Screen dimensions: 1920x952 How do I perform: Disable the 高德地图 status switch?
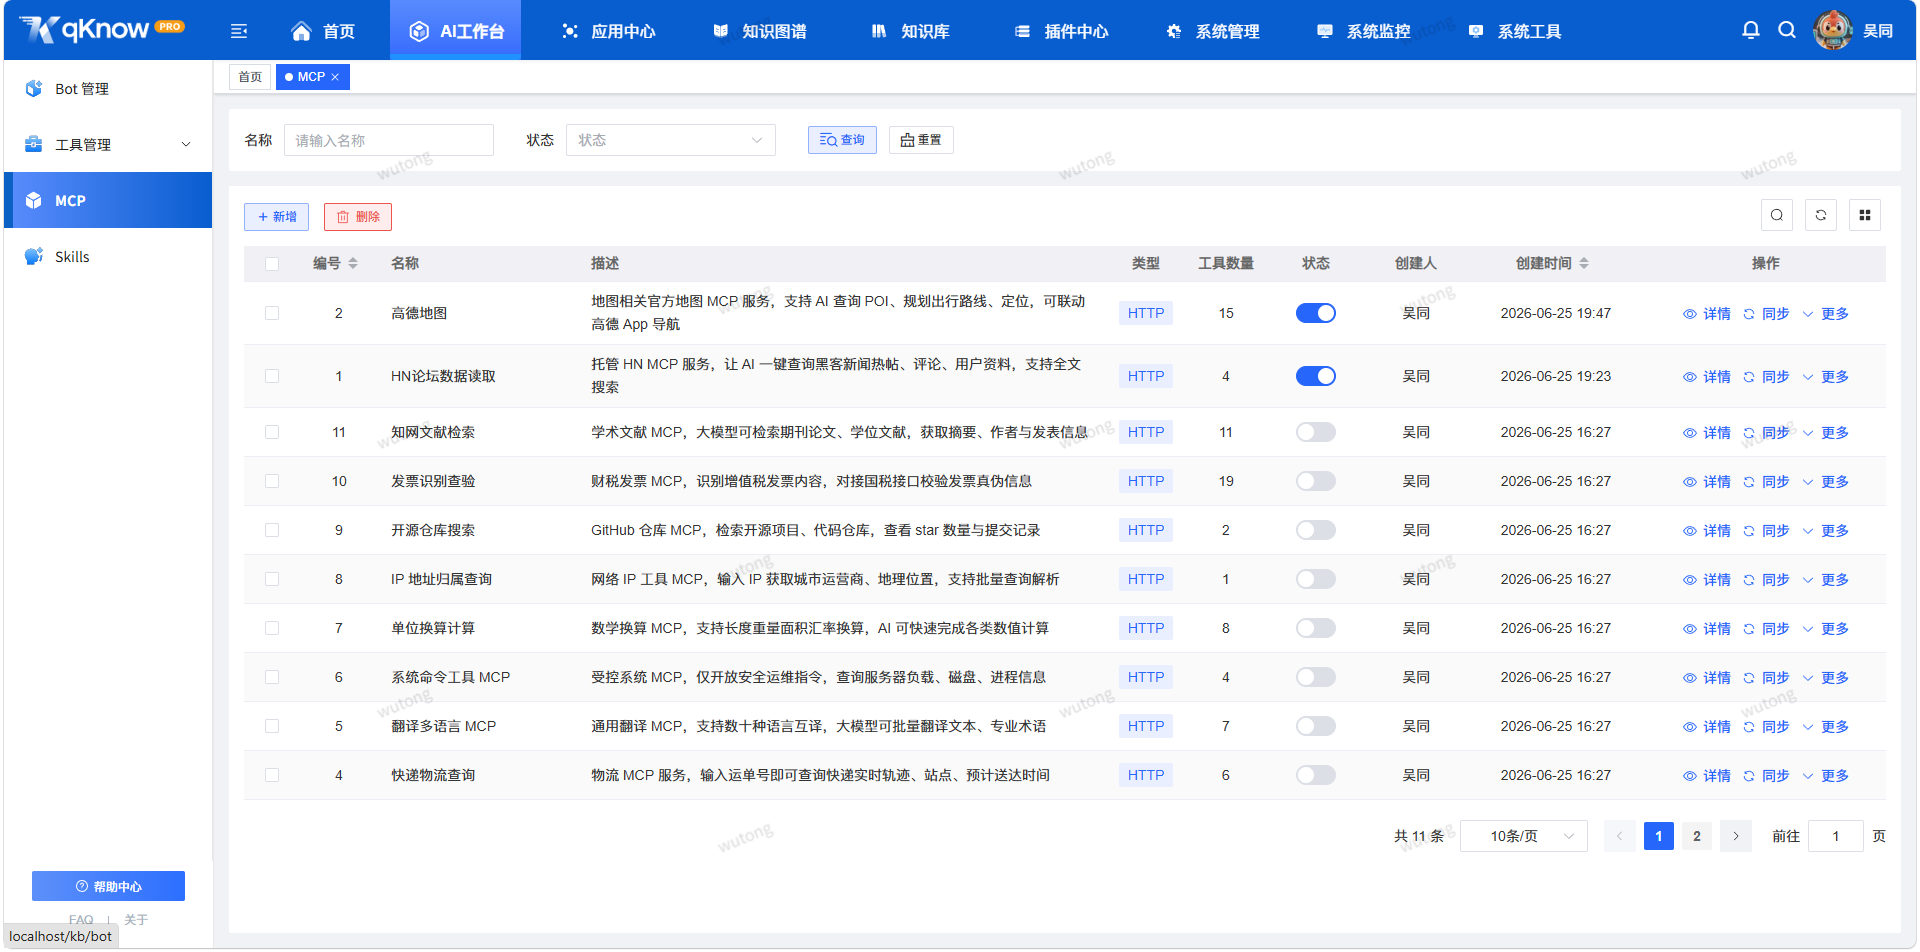click(1316, 313)
